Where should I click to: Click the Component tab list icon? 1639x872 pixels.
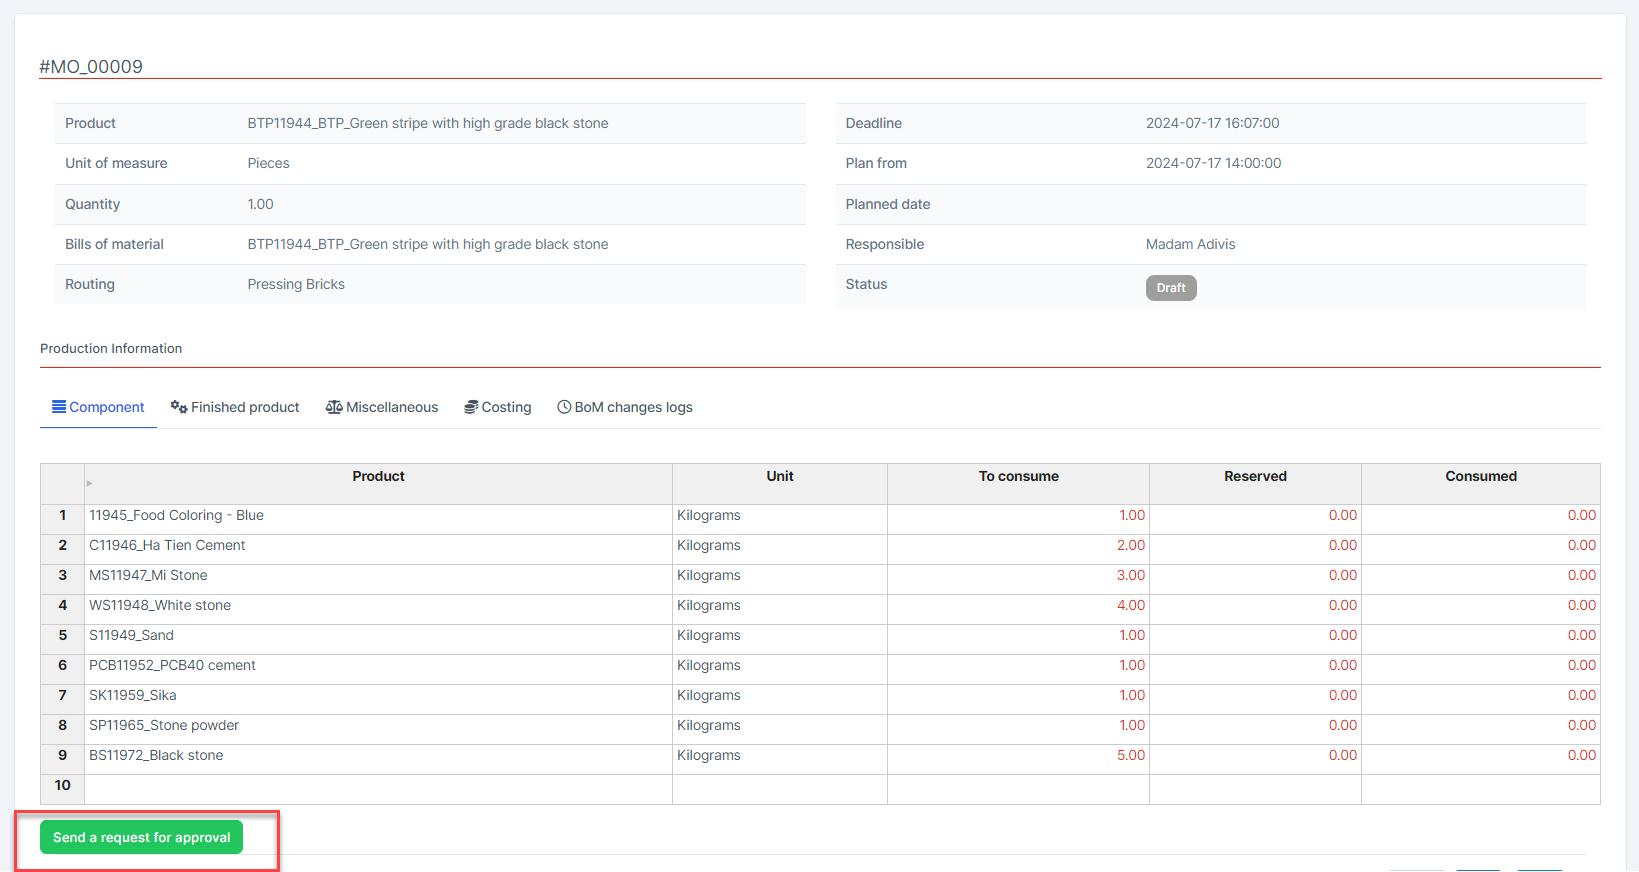click(59, 407)
